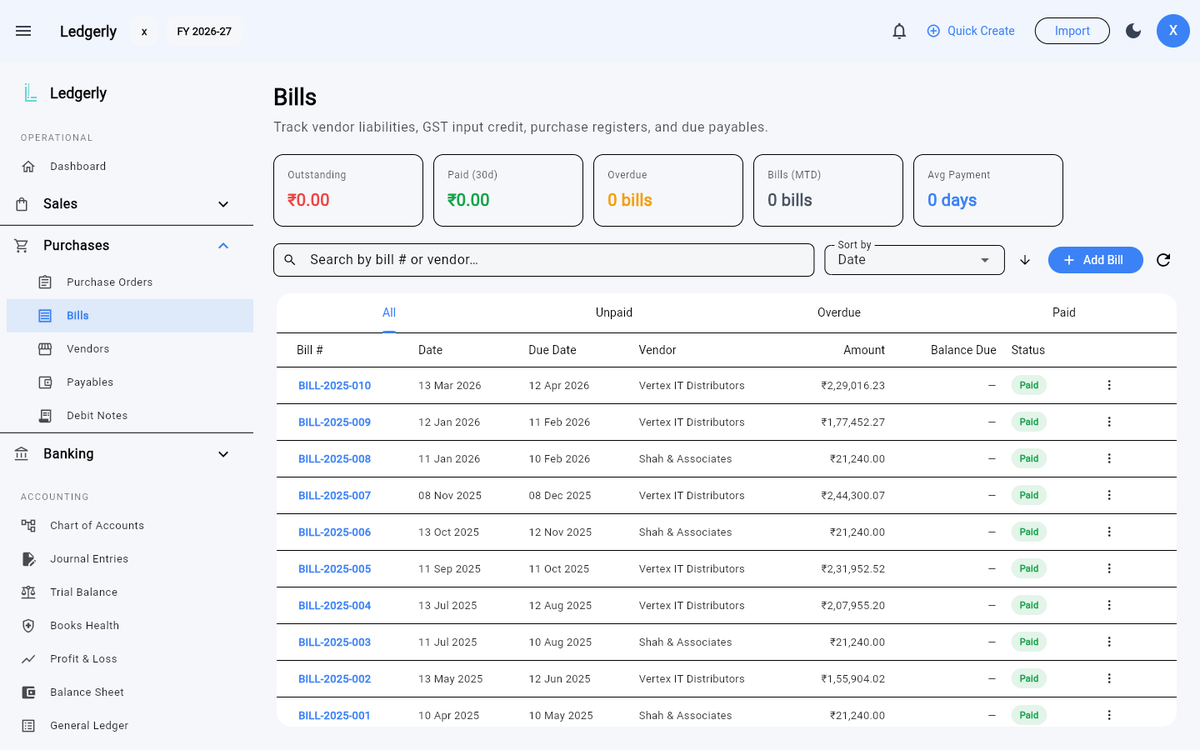Open more actions for BILL-2025-005
Viewport: 1200px width, 750px height.
1109,568
